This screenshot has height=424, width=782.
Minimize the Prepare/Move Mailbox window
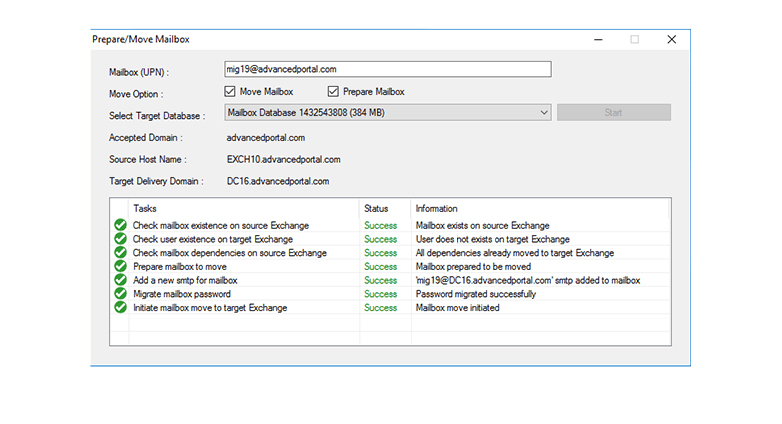coord(598,39)
